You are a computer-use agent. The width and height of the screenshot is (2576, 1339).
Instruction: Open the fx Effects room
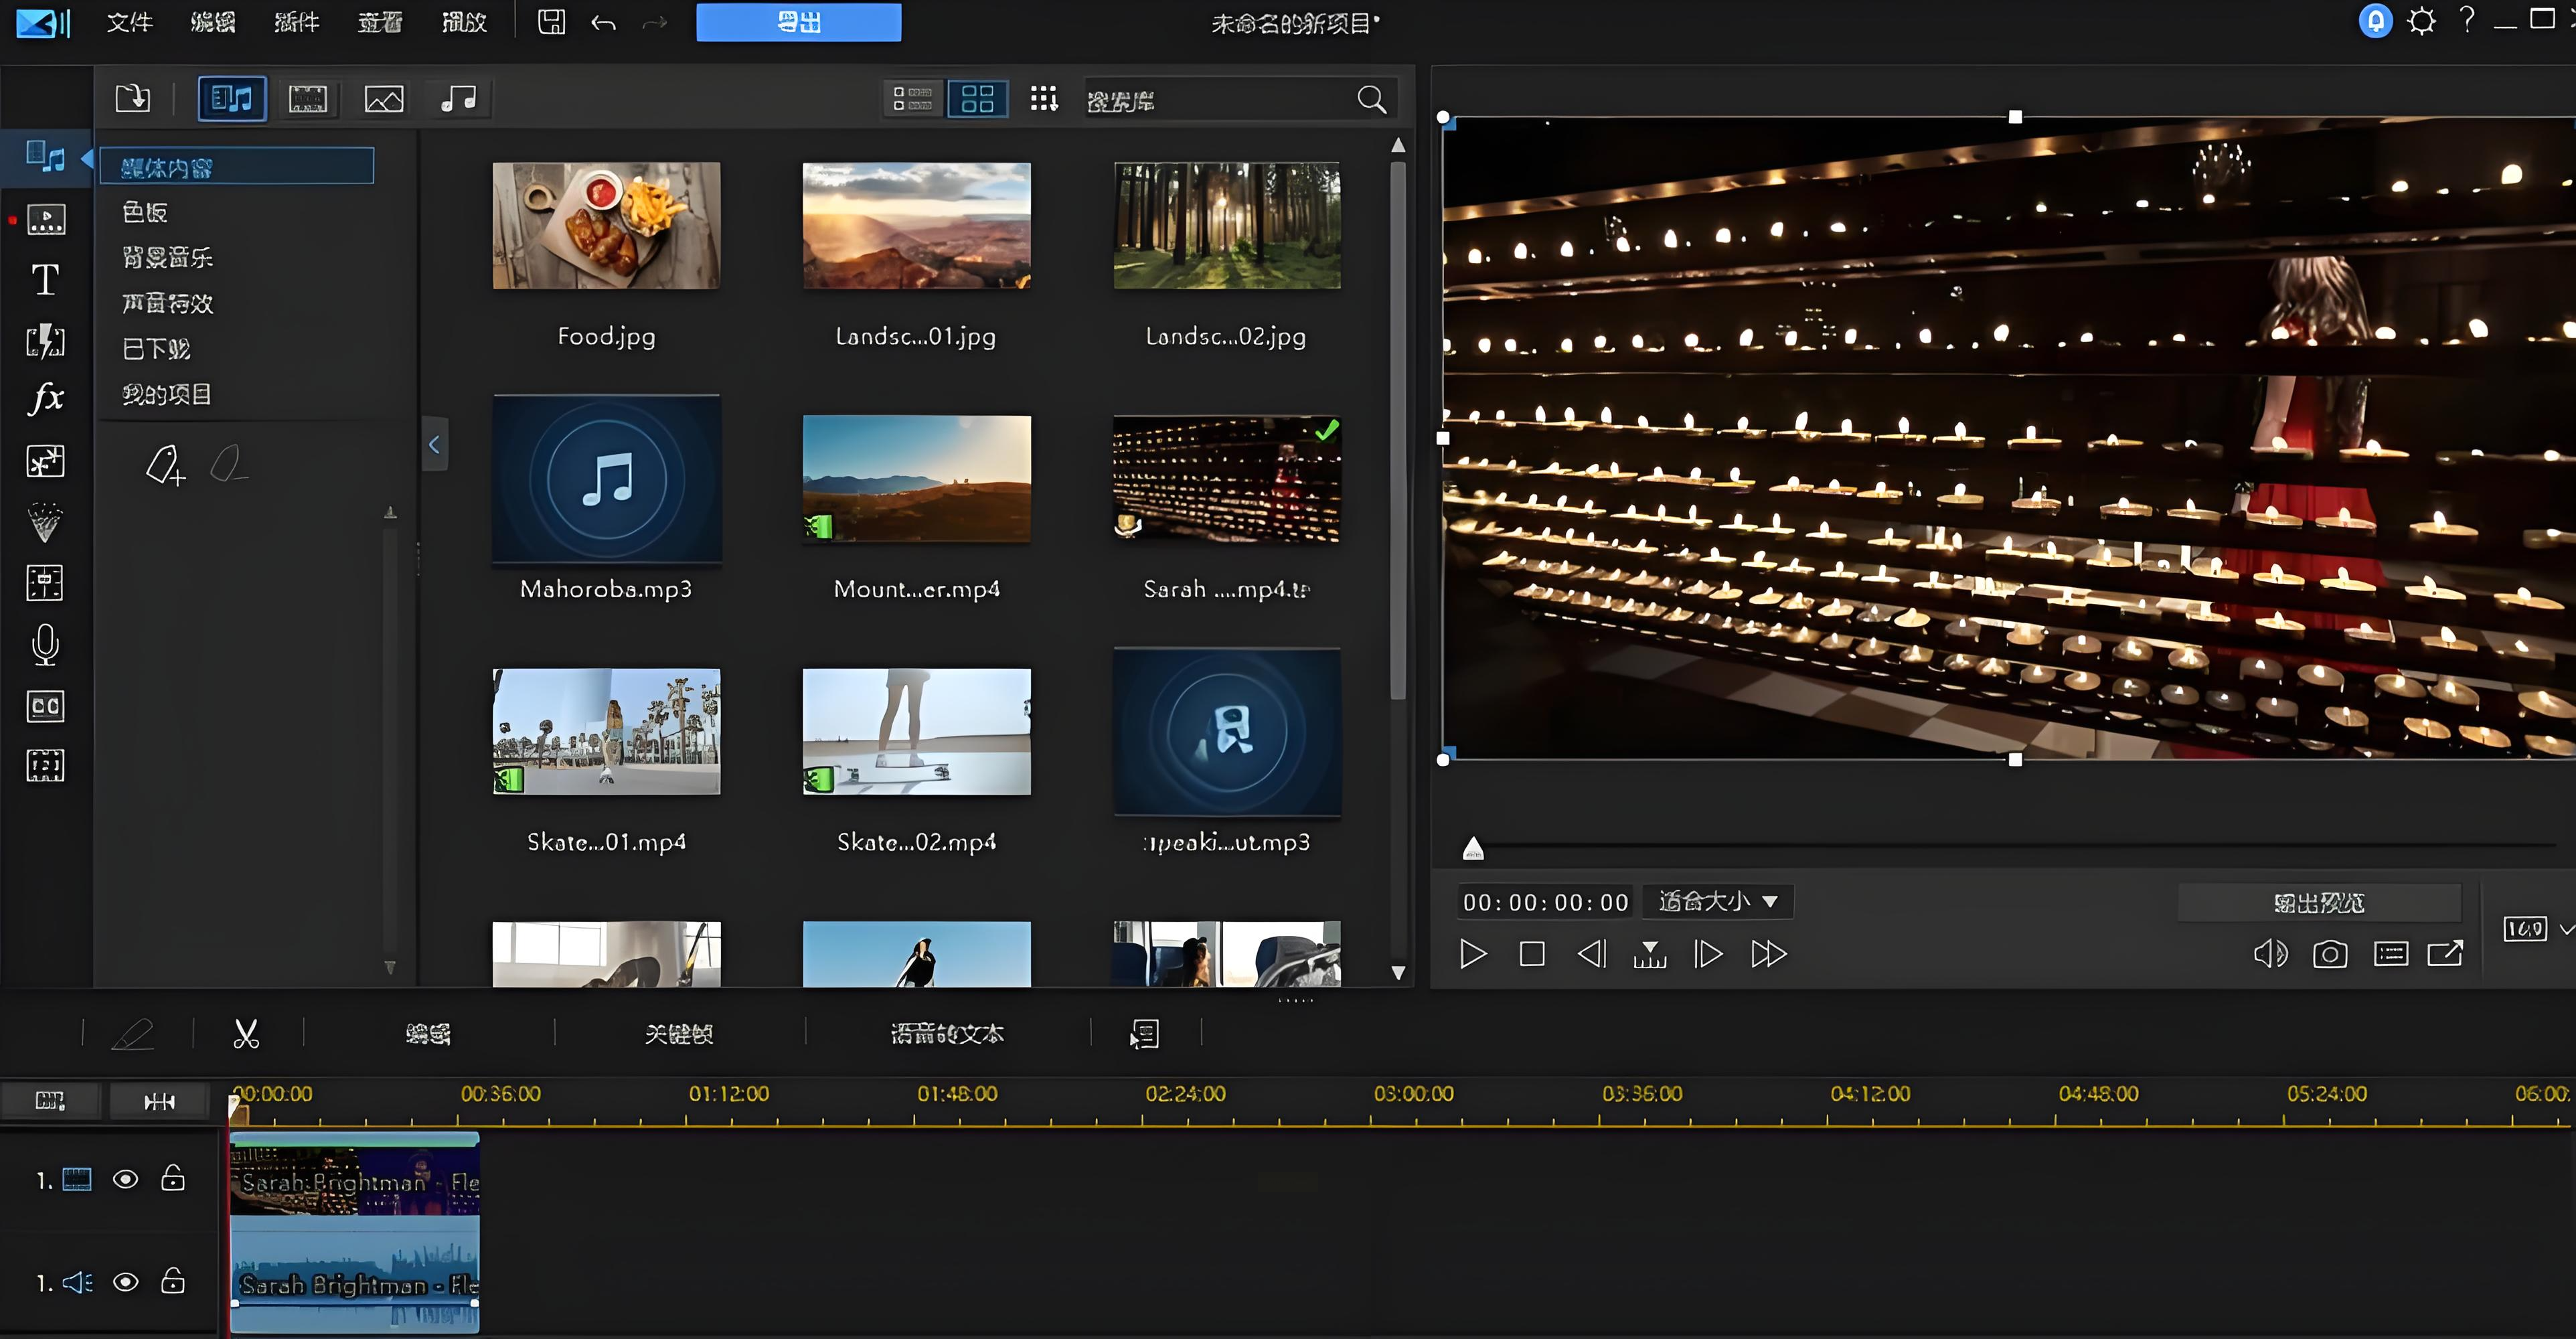(x=45, y=399)
